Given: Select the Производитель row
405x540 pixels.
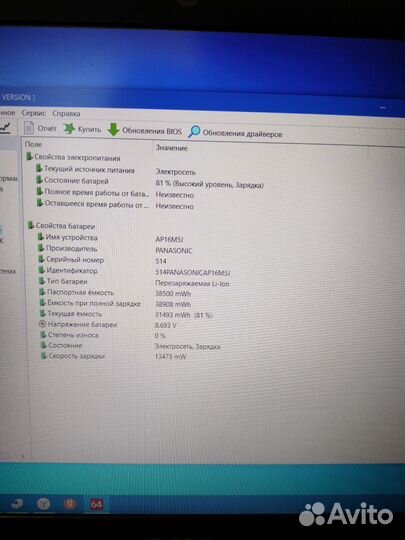Looking at the screenshot, I should click(x=68, y=248).
